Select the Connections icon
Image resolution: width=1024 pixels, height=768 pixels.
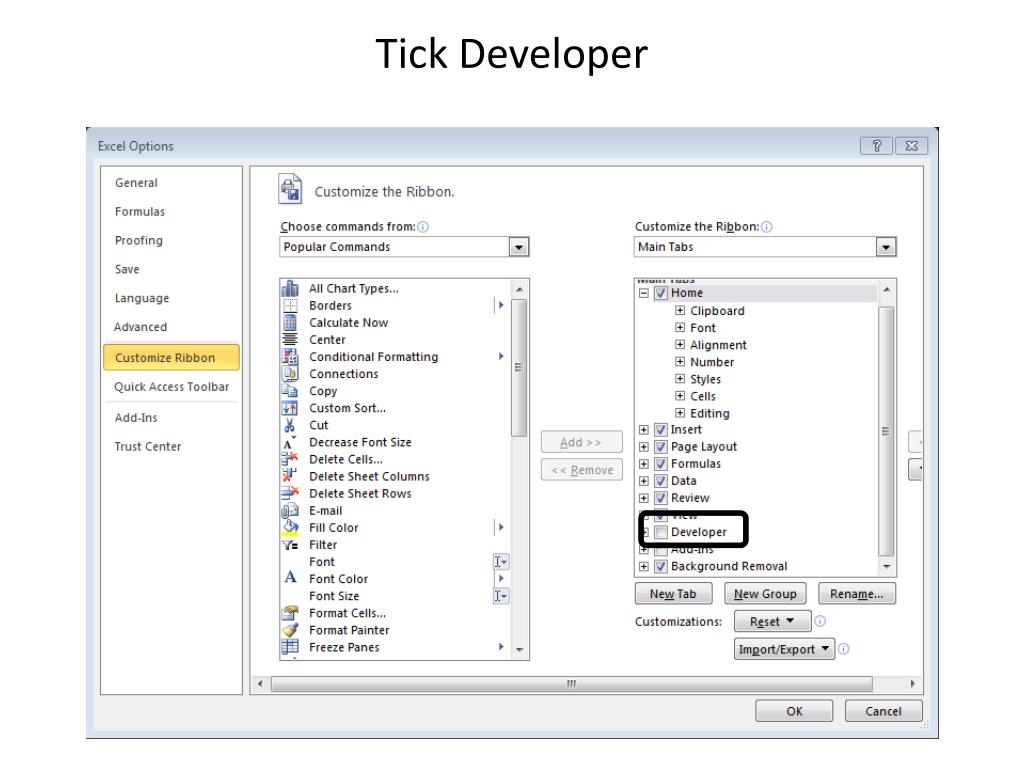point(290,373)
